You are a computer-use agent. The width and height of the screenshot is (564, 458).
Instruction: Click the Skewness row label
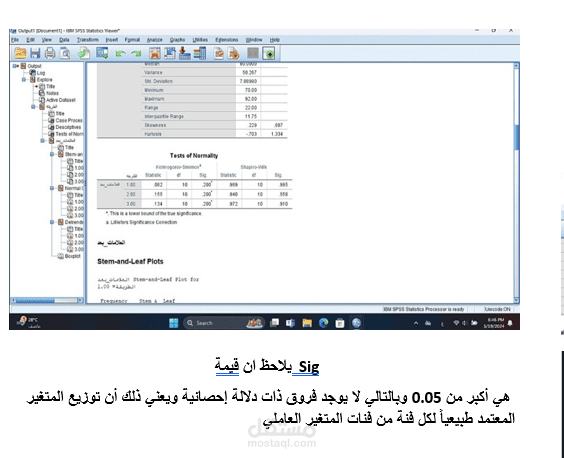[155, 125]
